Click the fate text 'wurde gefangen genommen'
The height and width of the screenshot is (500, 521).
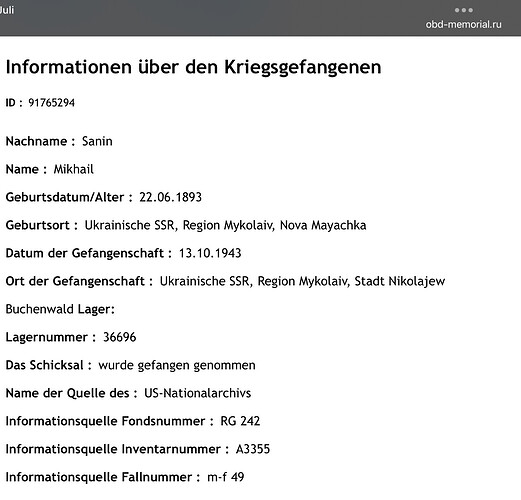177,366
